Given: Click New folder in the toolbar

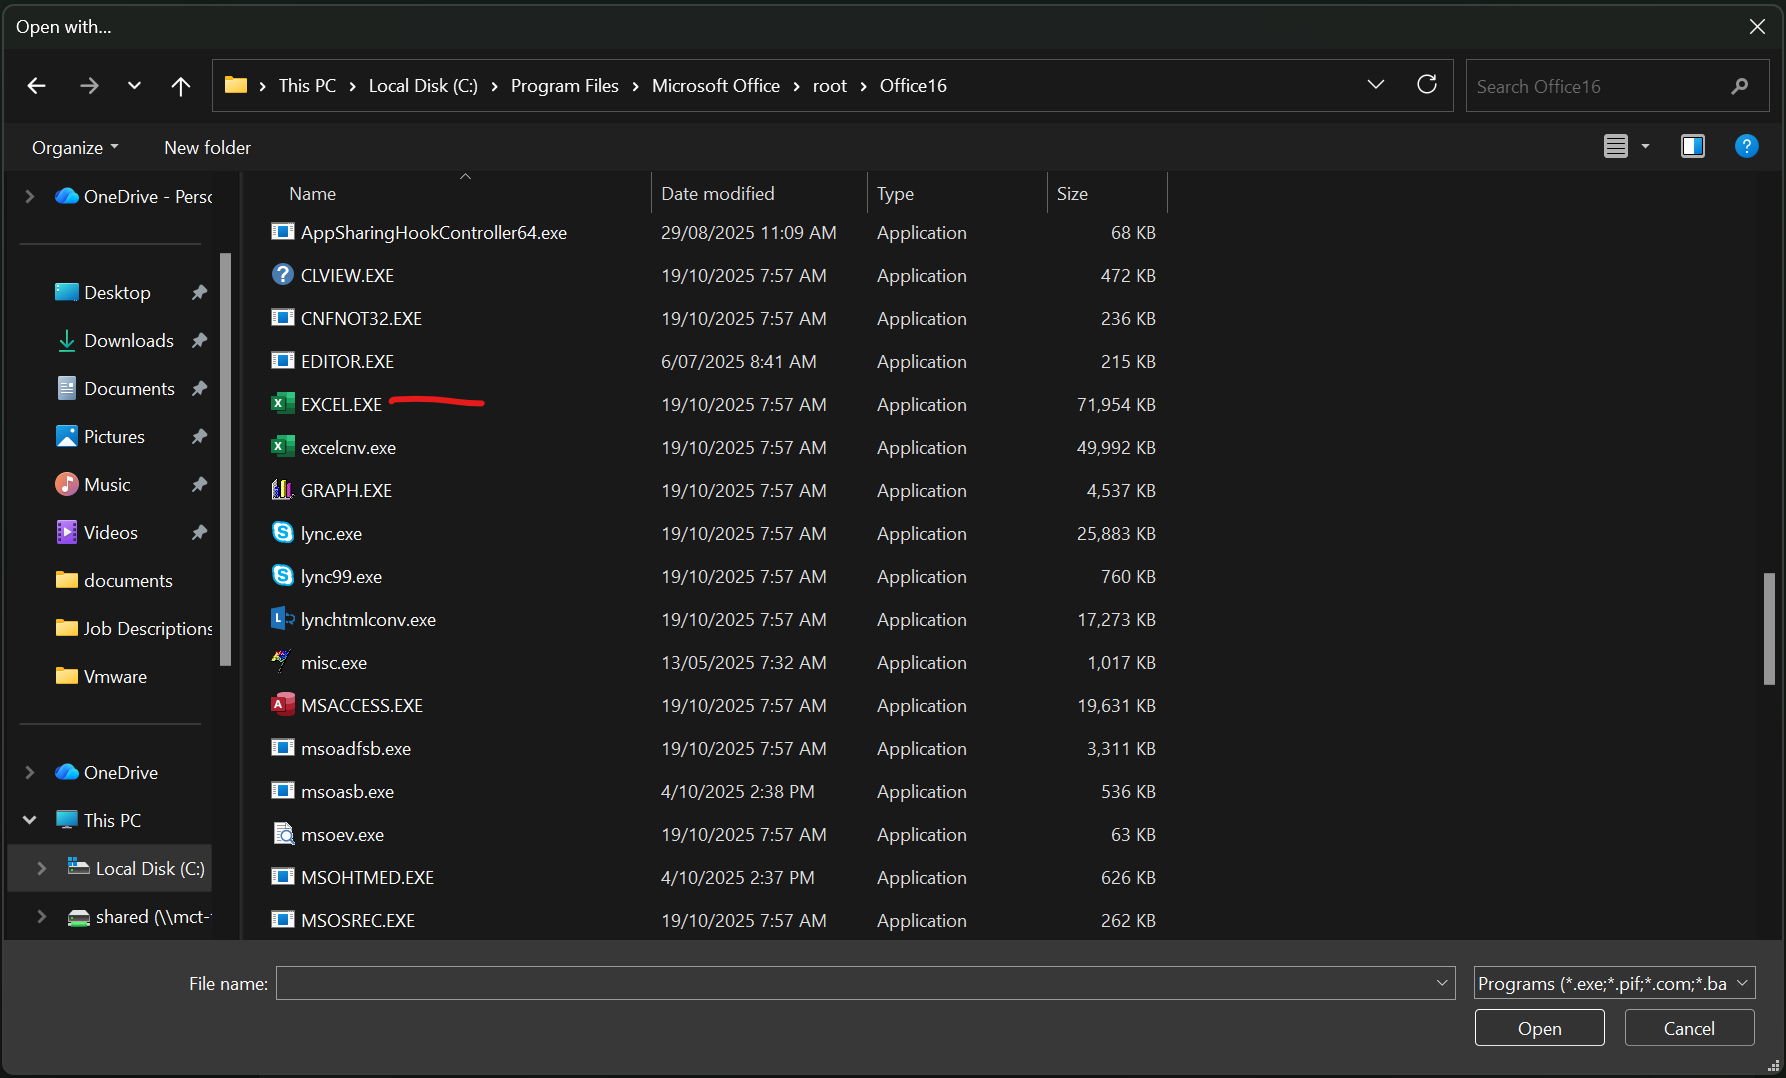Looking at the screenshot, I should pos(207,148).
